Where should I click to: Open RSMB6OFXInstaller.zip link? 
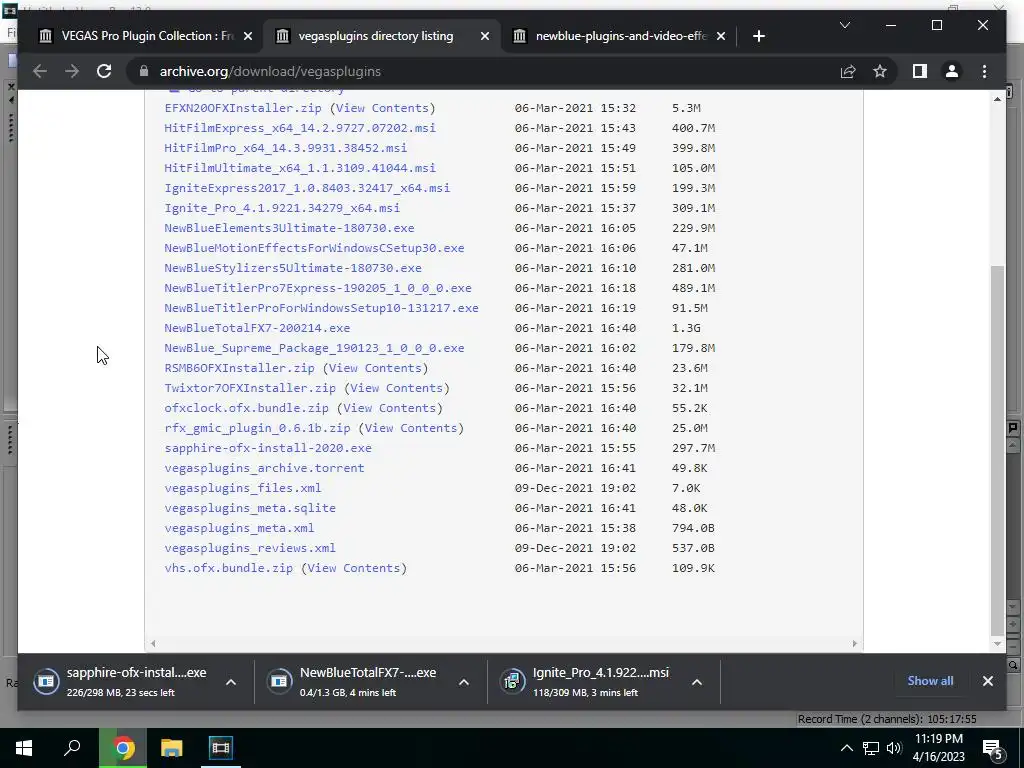click(x=239, y=368)
